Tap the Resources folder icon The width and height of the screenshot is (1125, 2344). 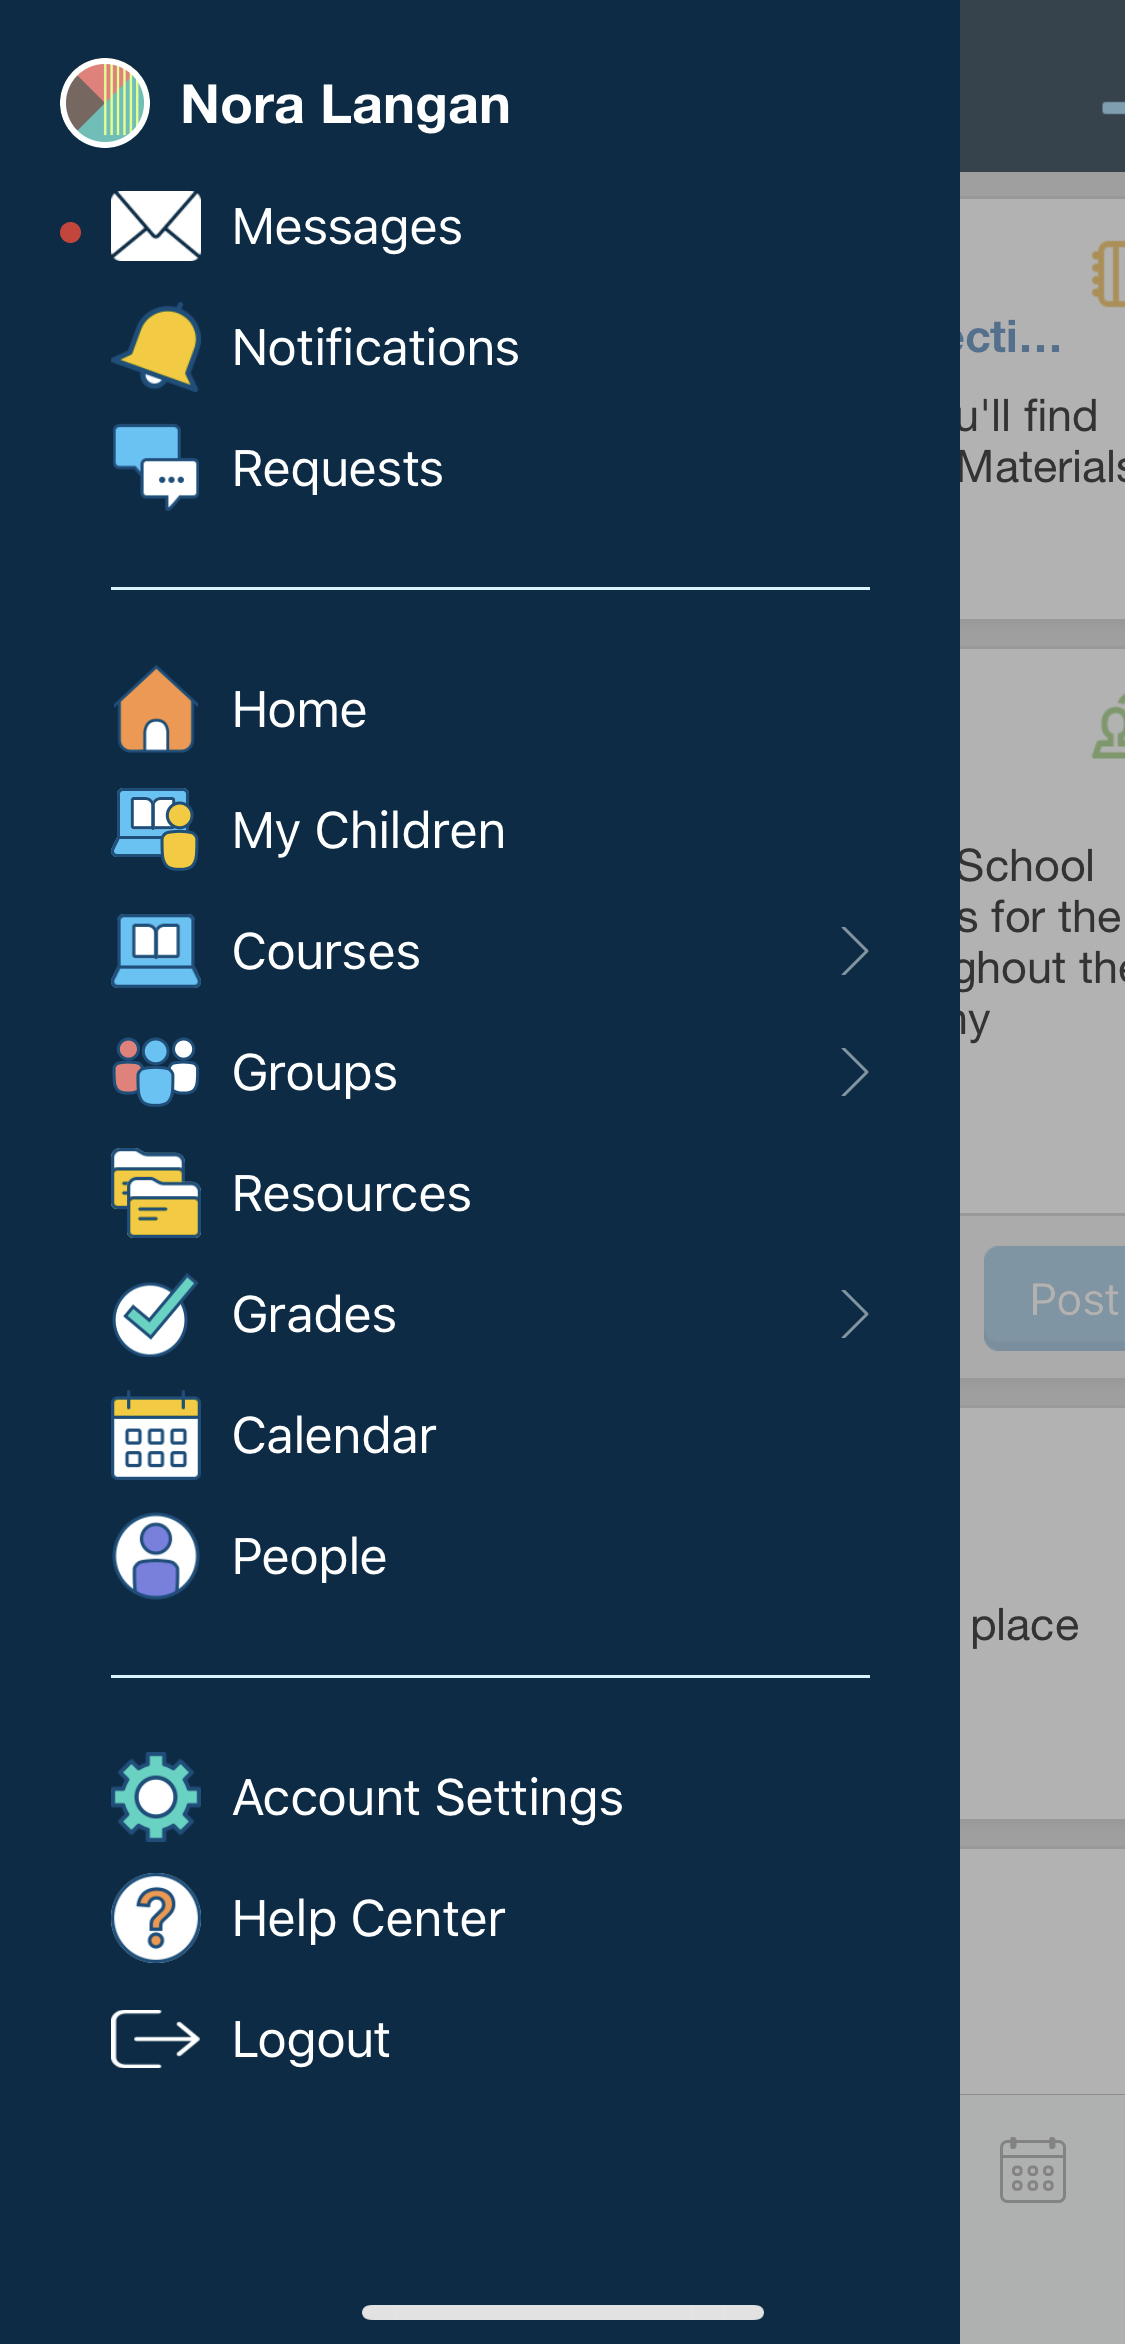[155, 1193]
